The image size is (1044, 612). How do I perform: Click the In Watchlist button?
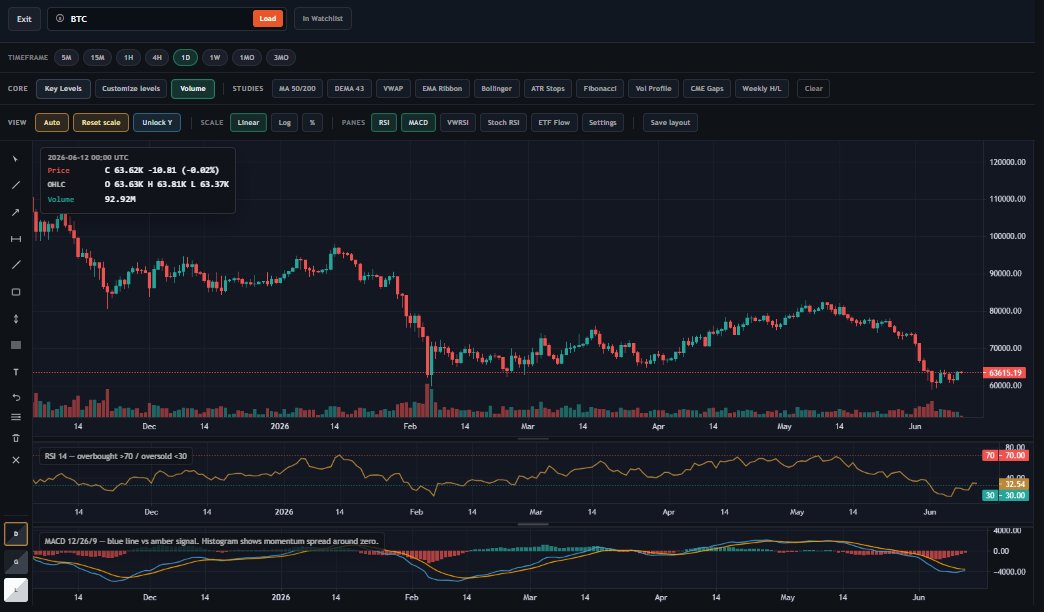[323, 19]
